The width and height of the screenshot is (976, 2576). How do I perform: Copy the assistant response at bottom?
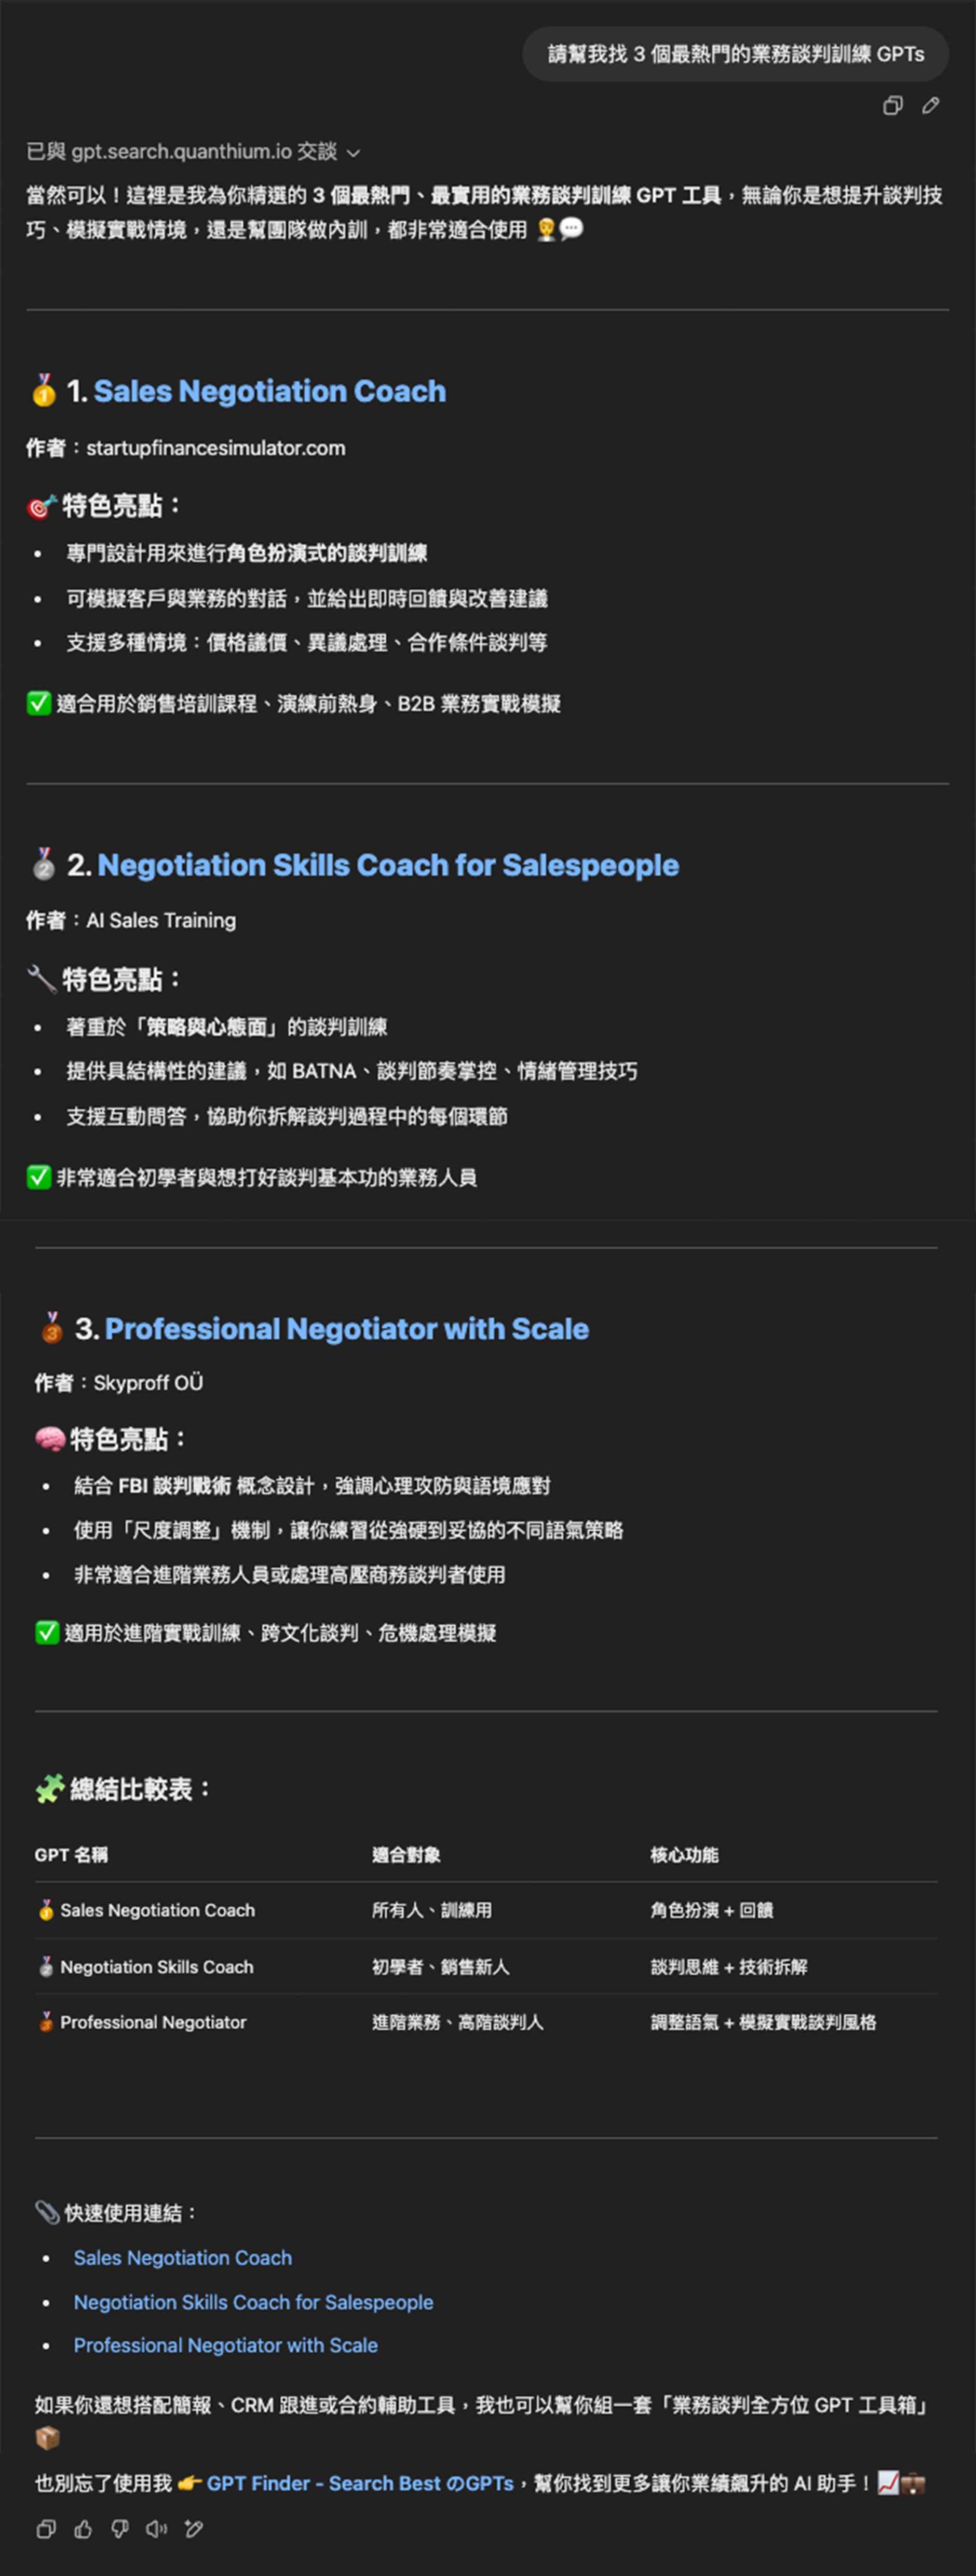click(46, 2529)
